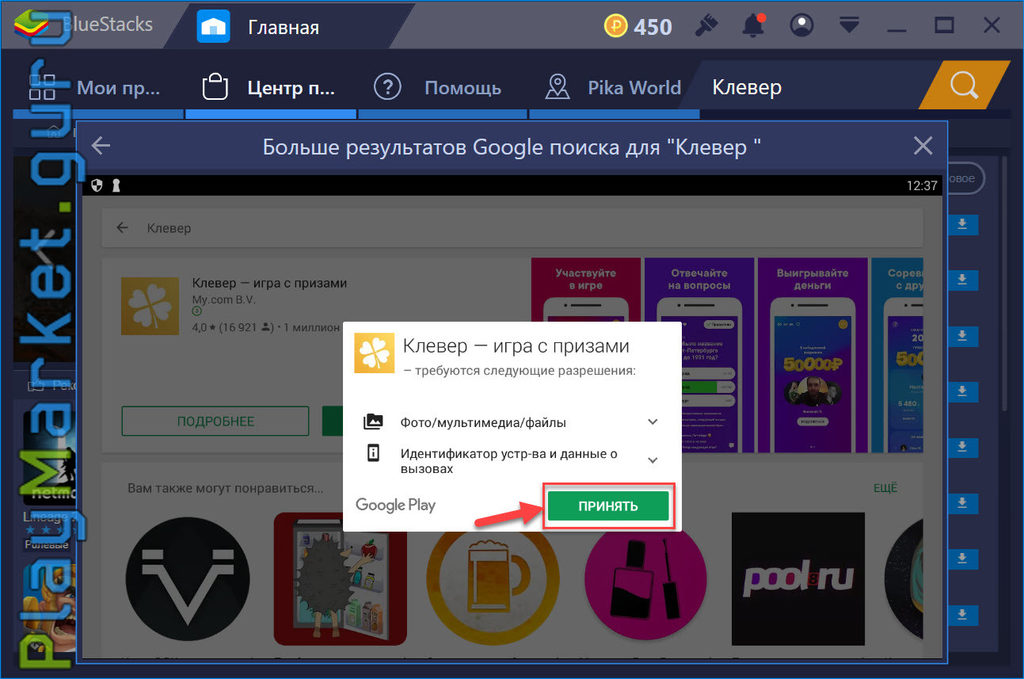Click the keyhole icon in Android status bar
Viewport: 1024px width, 679px height.
(x=116, y=185)
